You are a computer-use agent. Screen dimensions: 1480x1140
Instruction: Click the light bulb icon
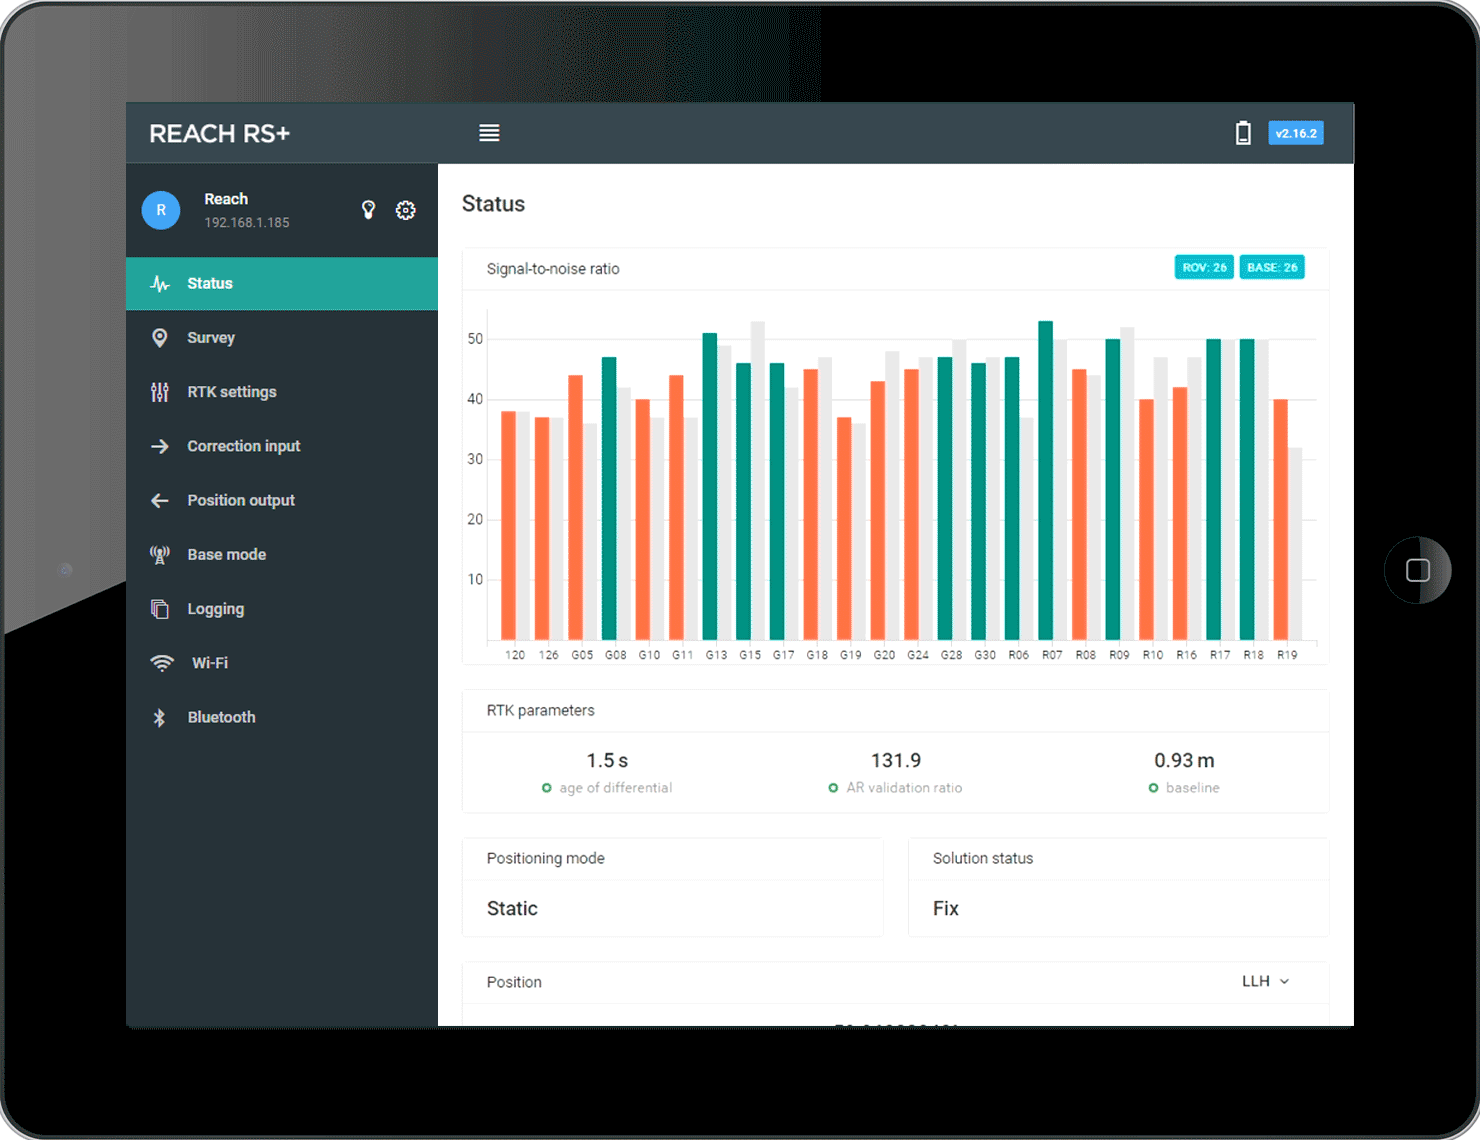[368, 210]
